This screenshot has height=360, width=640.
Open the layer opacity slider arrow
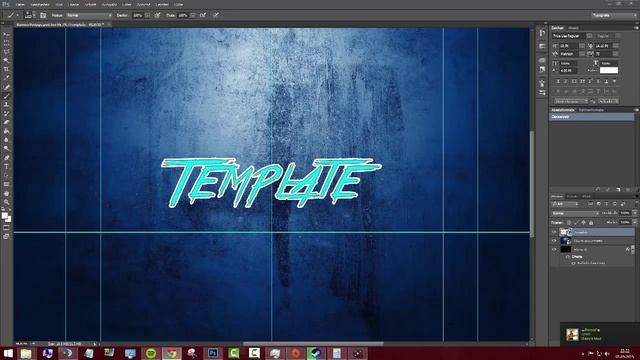pos(634,213)
